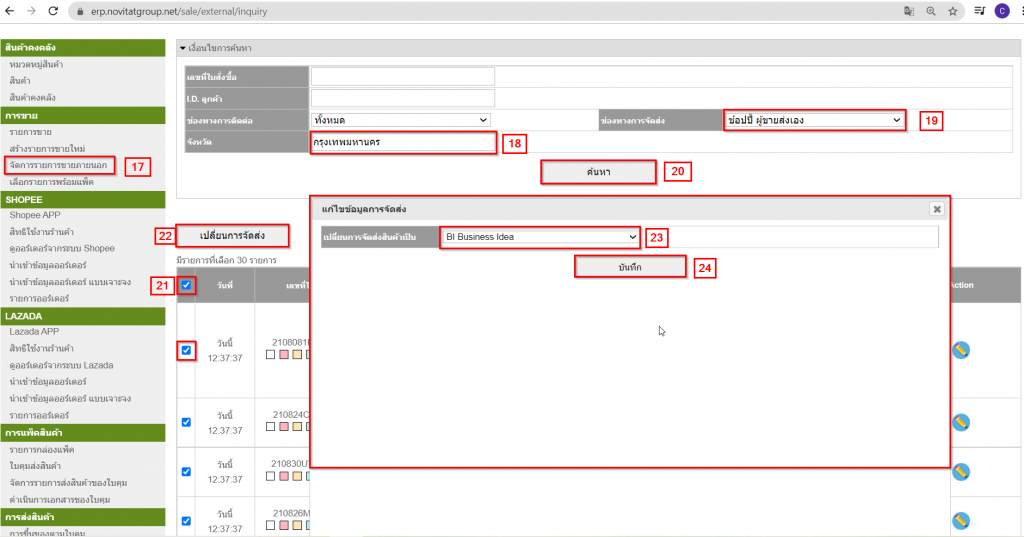Open the ช้อปปี้ ผู้ขายส่งเอง delivery channel dropdown
The width and height of the screenshot is (1024, 537).
[814, 120]
